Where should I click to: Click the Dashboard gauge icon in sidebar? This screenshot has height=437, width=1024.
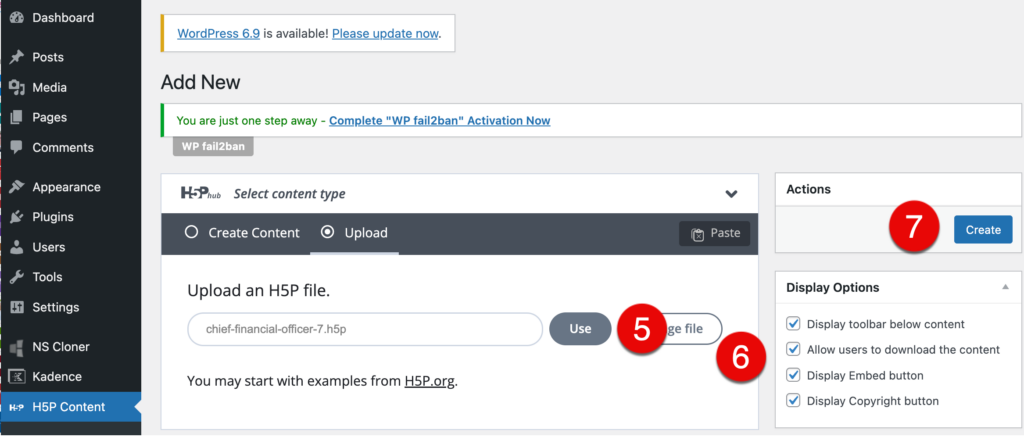pos(16,18)
